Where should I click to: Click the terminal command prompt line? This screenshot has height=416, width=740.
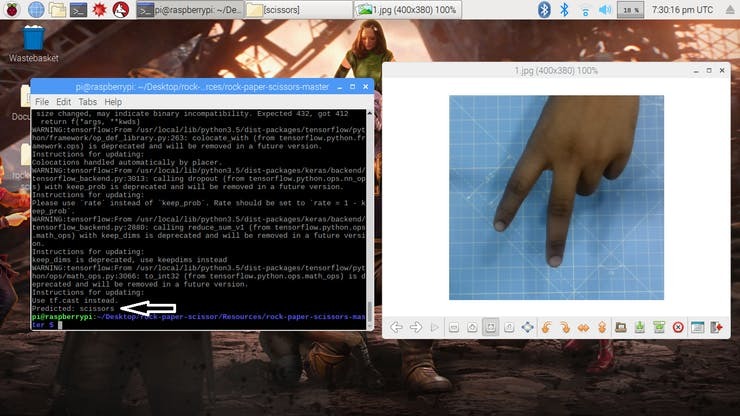click(198, 321)
